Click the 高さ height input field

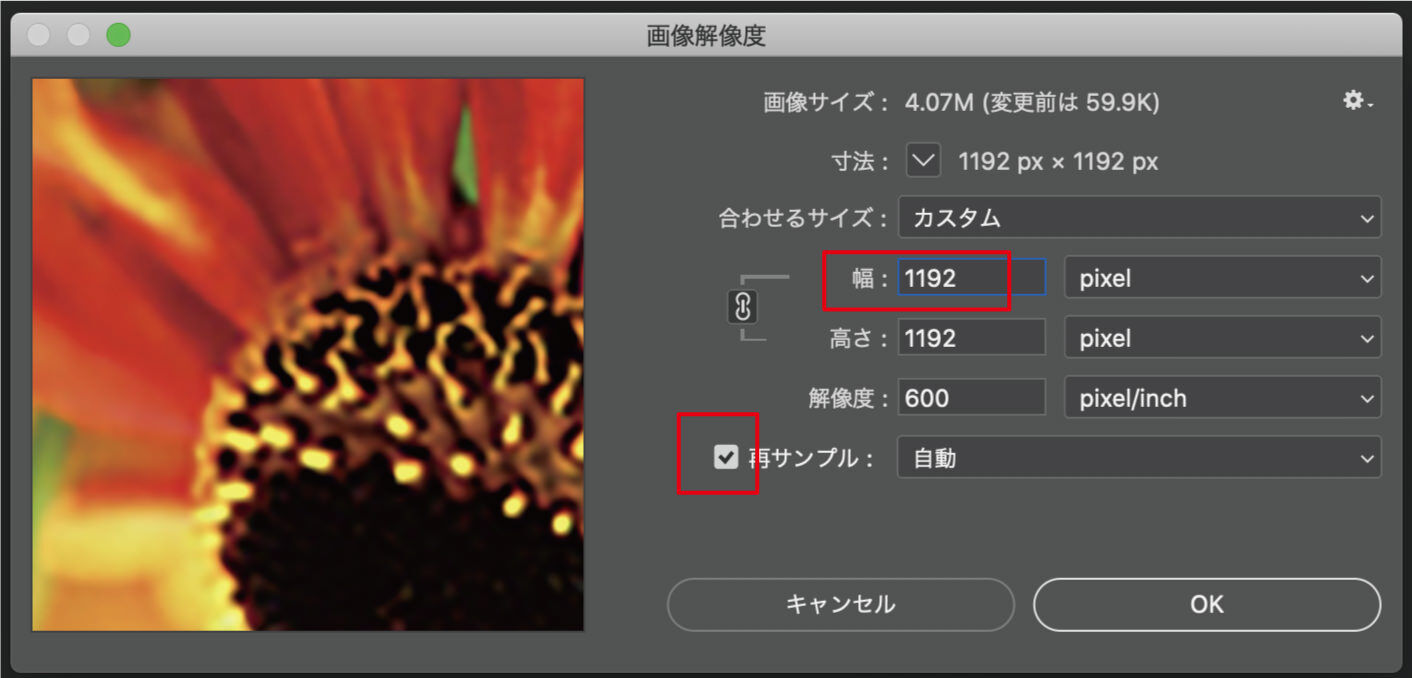(972, 338)
